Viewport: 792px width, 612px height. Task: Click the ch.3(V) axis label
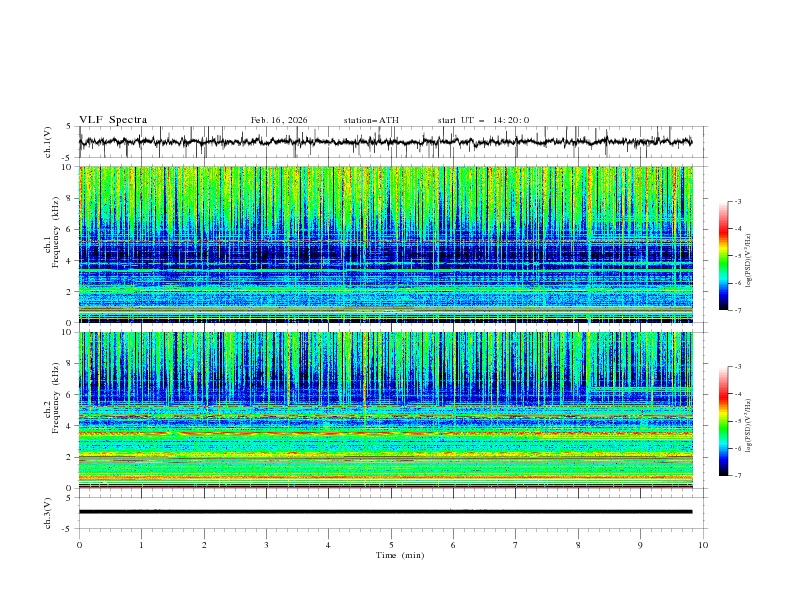pyautogui.click(x=49, y=511)
